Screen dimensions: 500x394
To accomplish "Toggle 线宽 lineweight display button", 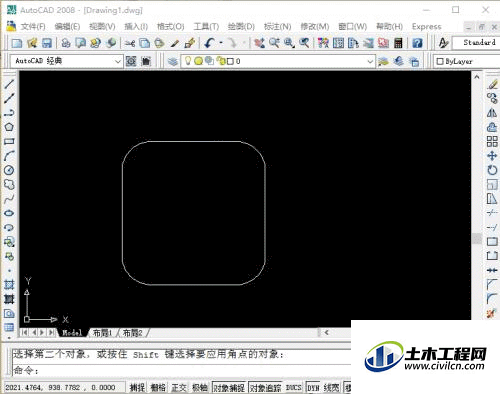I will pos(331,388).
